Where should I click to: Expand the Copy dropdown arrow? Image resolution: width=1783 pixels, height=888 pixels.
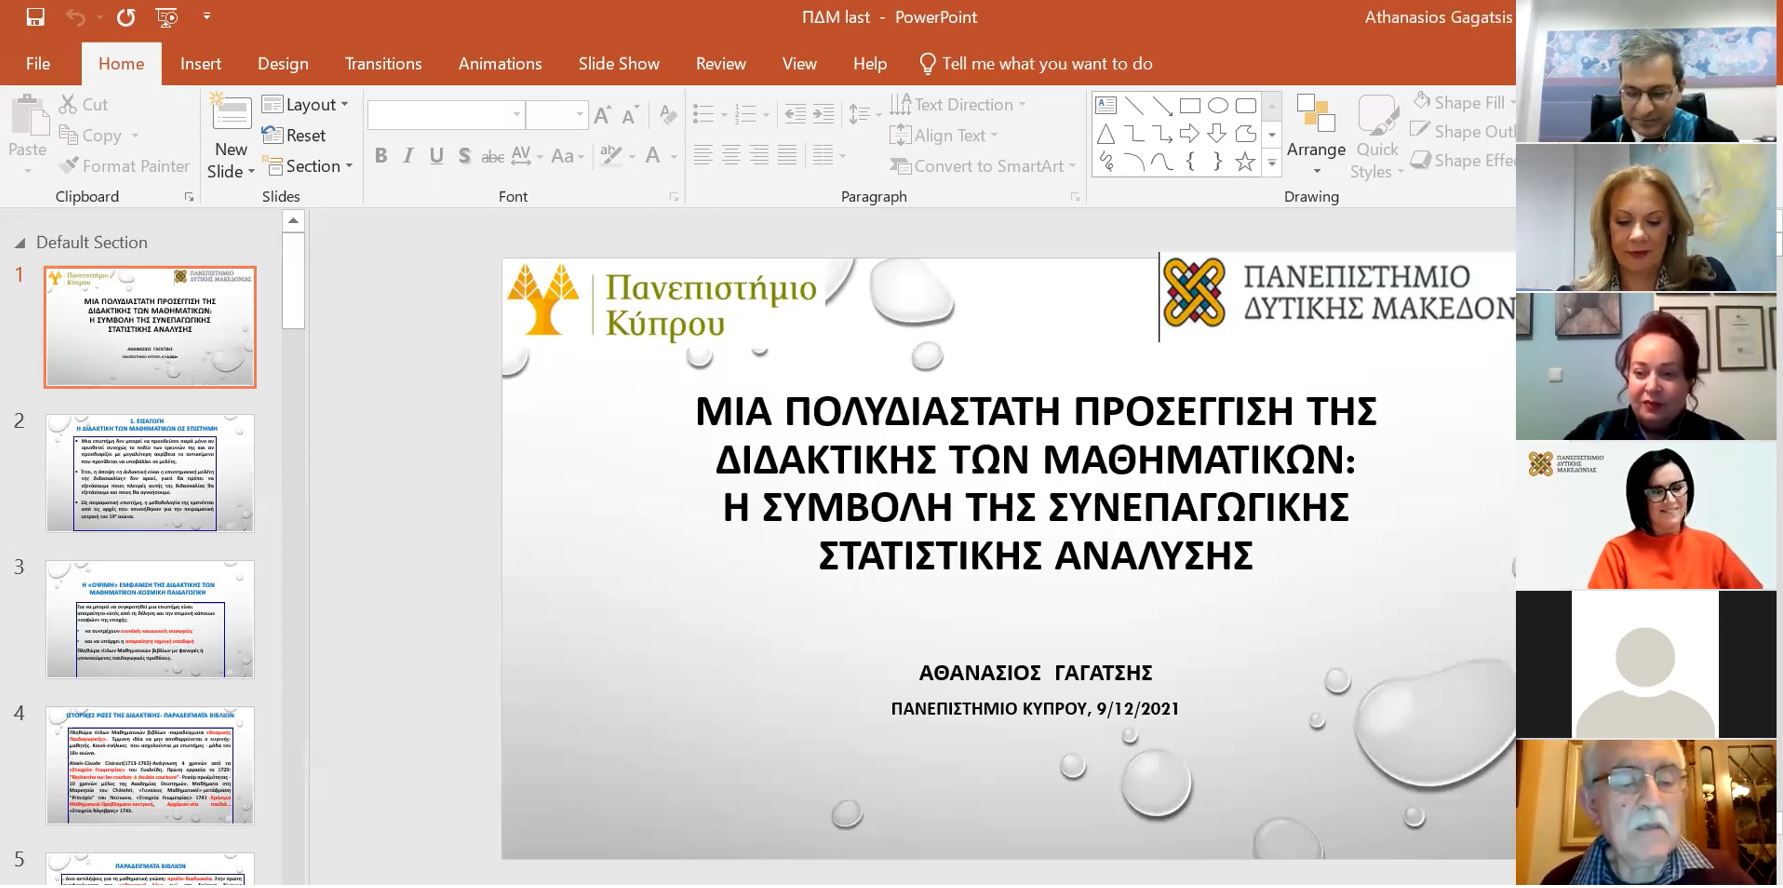pos(135,136)
